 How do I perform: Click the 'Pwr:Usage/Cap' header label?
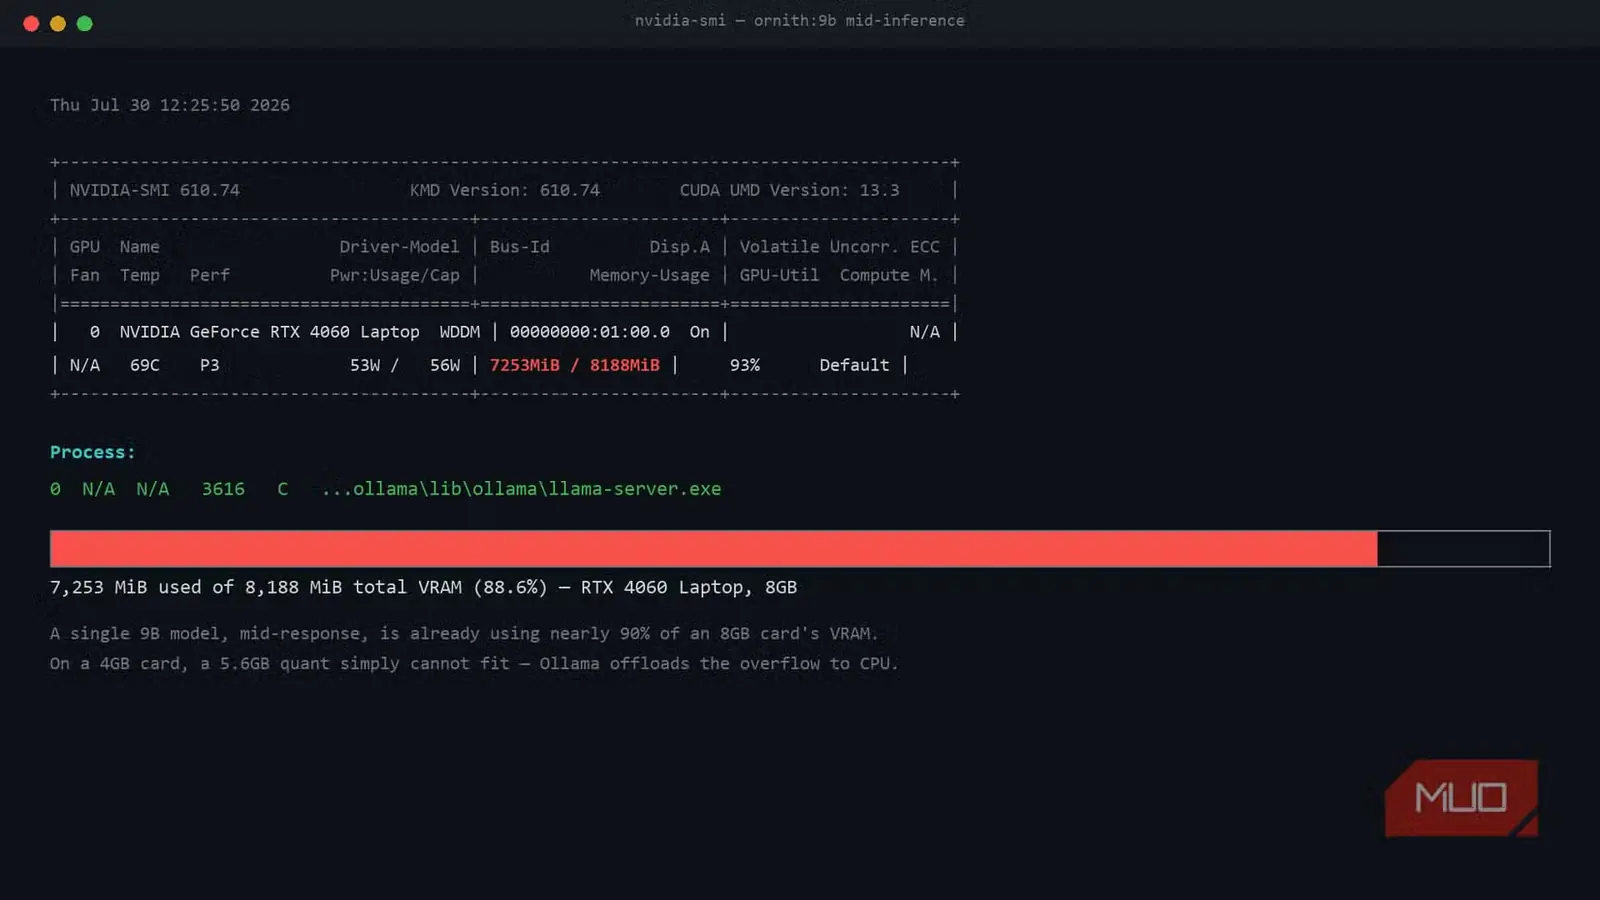click(x=394, y=275)
